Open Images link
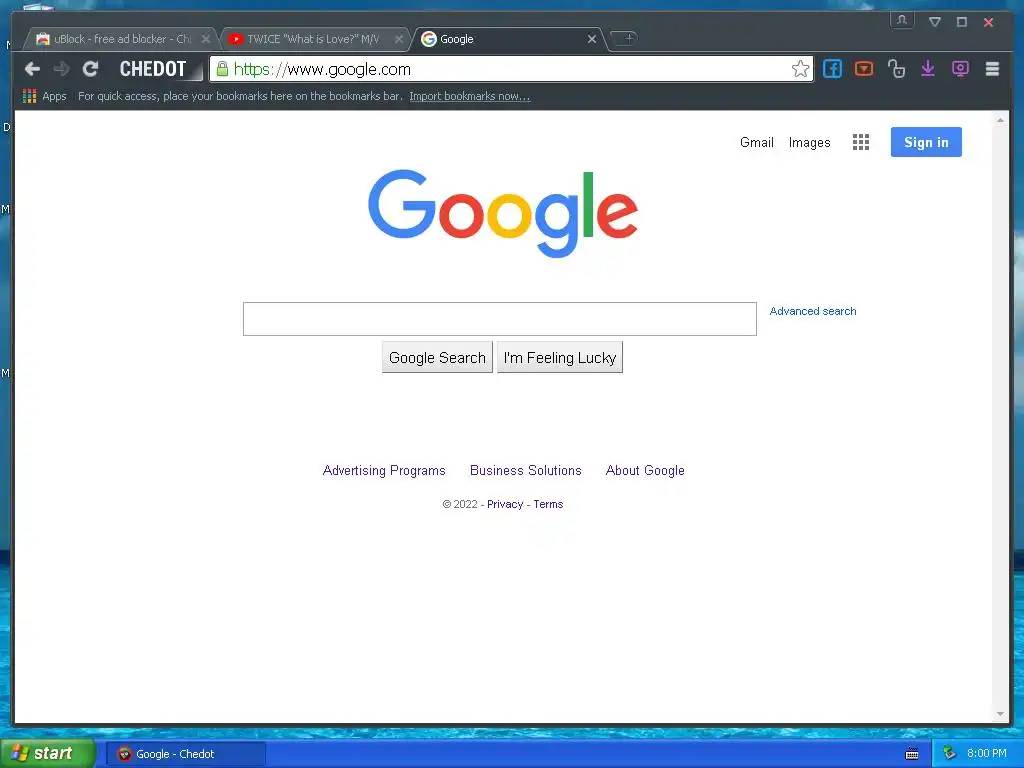The height and width of the screenshot is (768, 1024). (809, 142)
